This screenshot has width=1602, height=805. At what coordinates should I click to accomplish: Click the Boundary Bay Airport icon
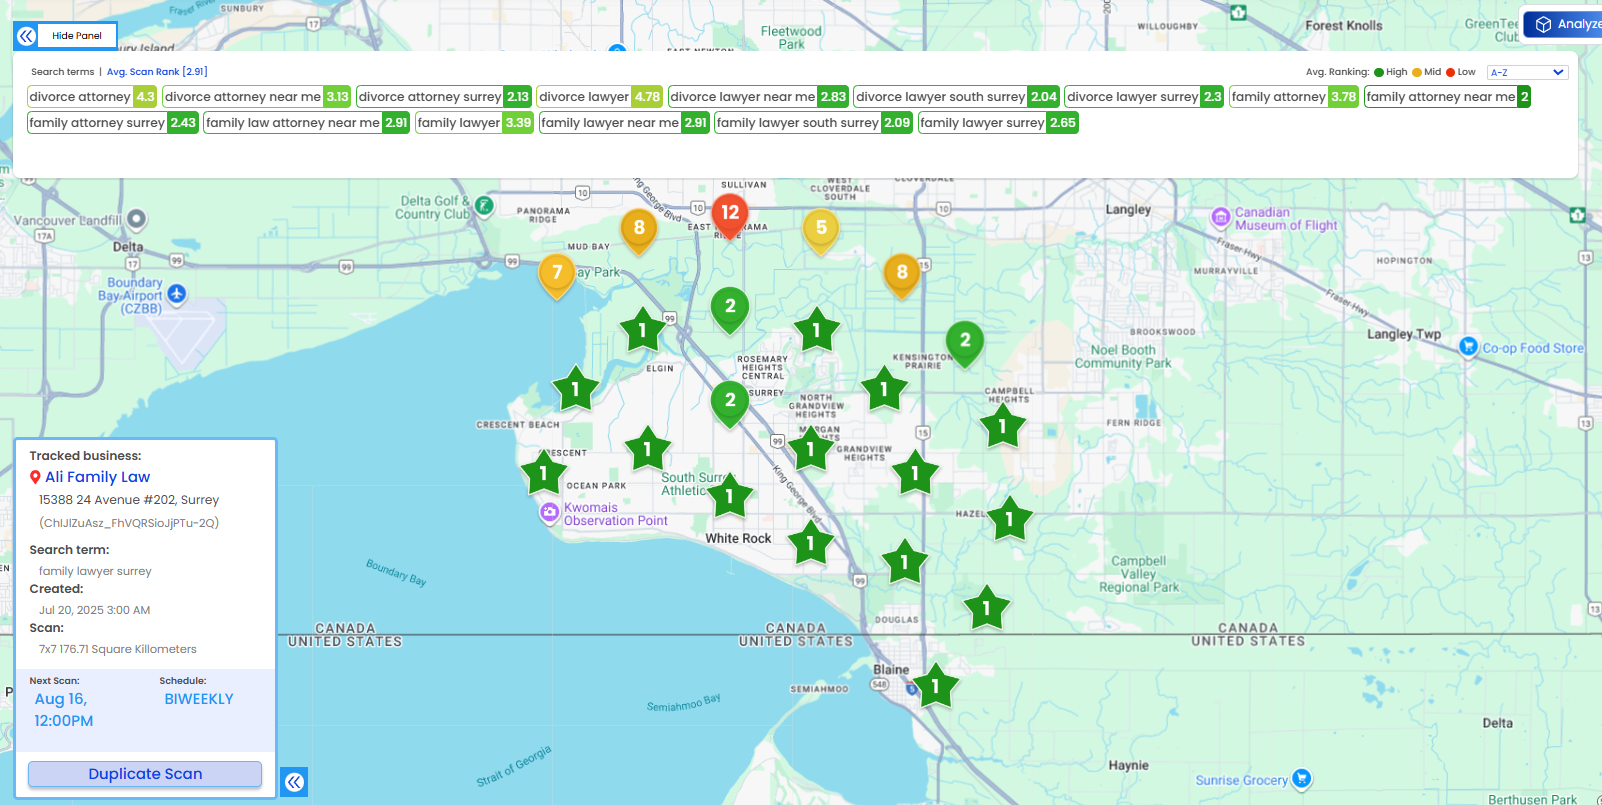pos(177,294)
